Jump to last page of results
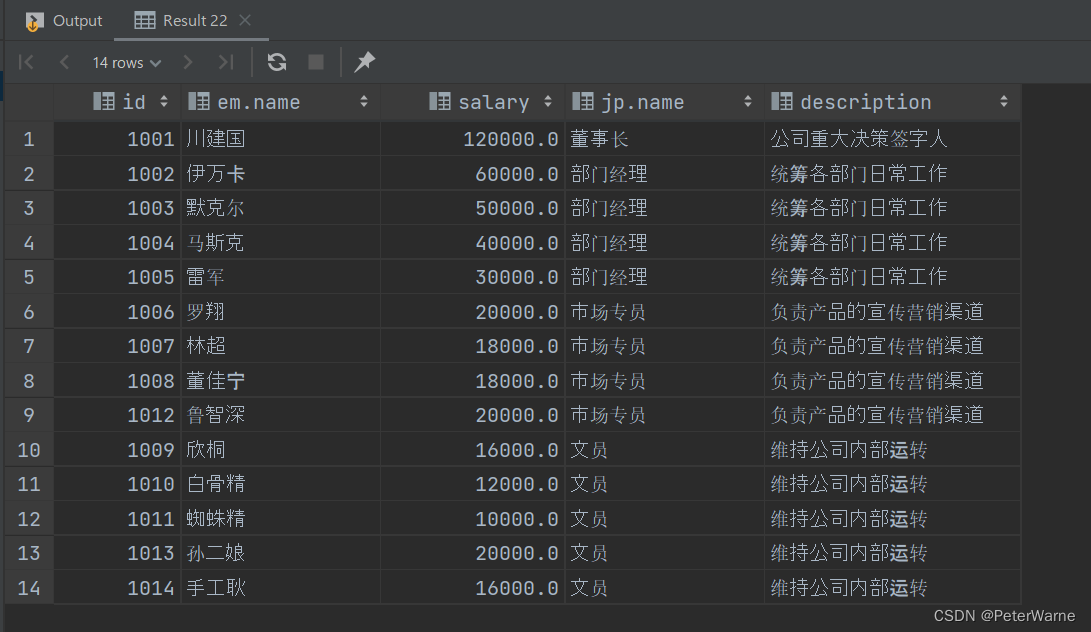Viewport: 1091px width, 632px height. 225,63
